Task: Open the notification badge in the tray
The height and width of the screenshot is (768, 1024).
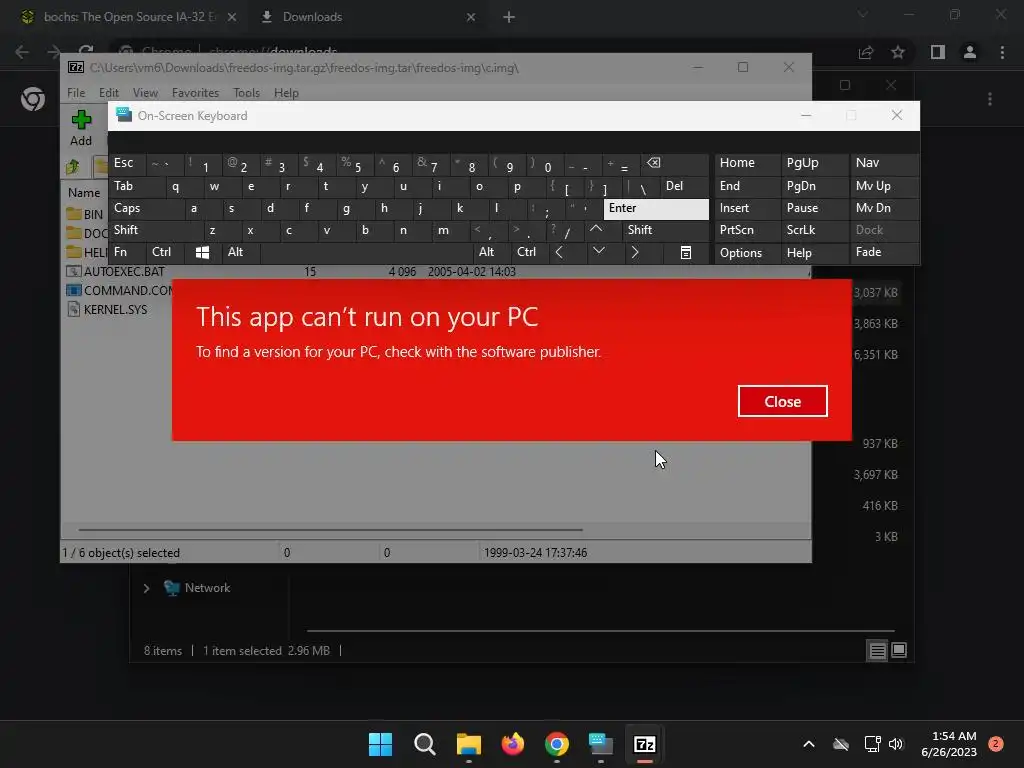Action: coord(995,744)
